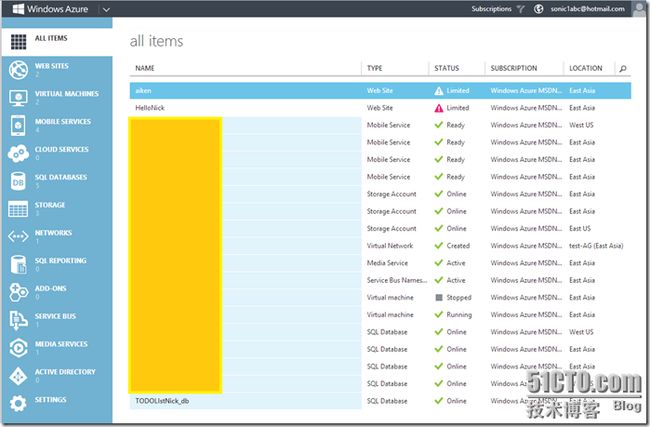The image size is (650, 427).
Task: Click the Stopped status text
Action: pos(459,298)
